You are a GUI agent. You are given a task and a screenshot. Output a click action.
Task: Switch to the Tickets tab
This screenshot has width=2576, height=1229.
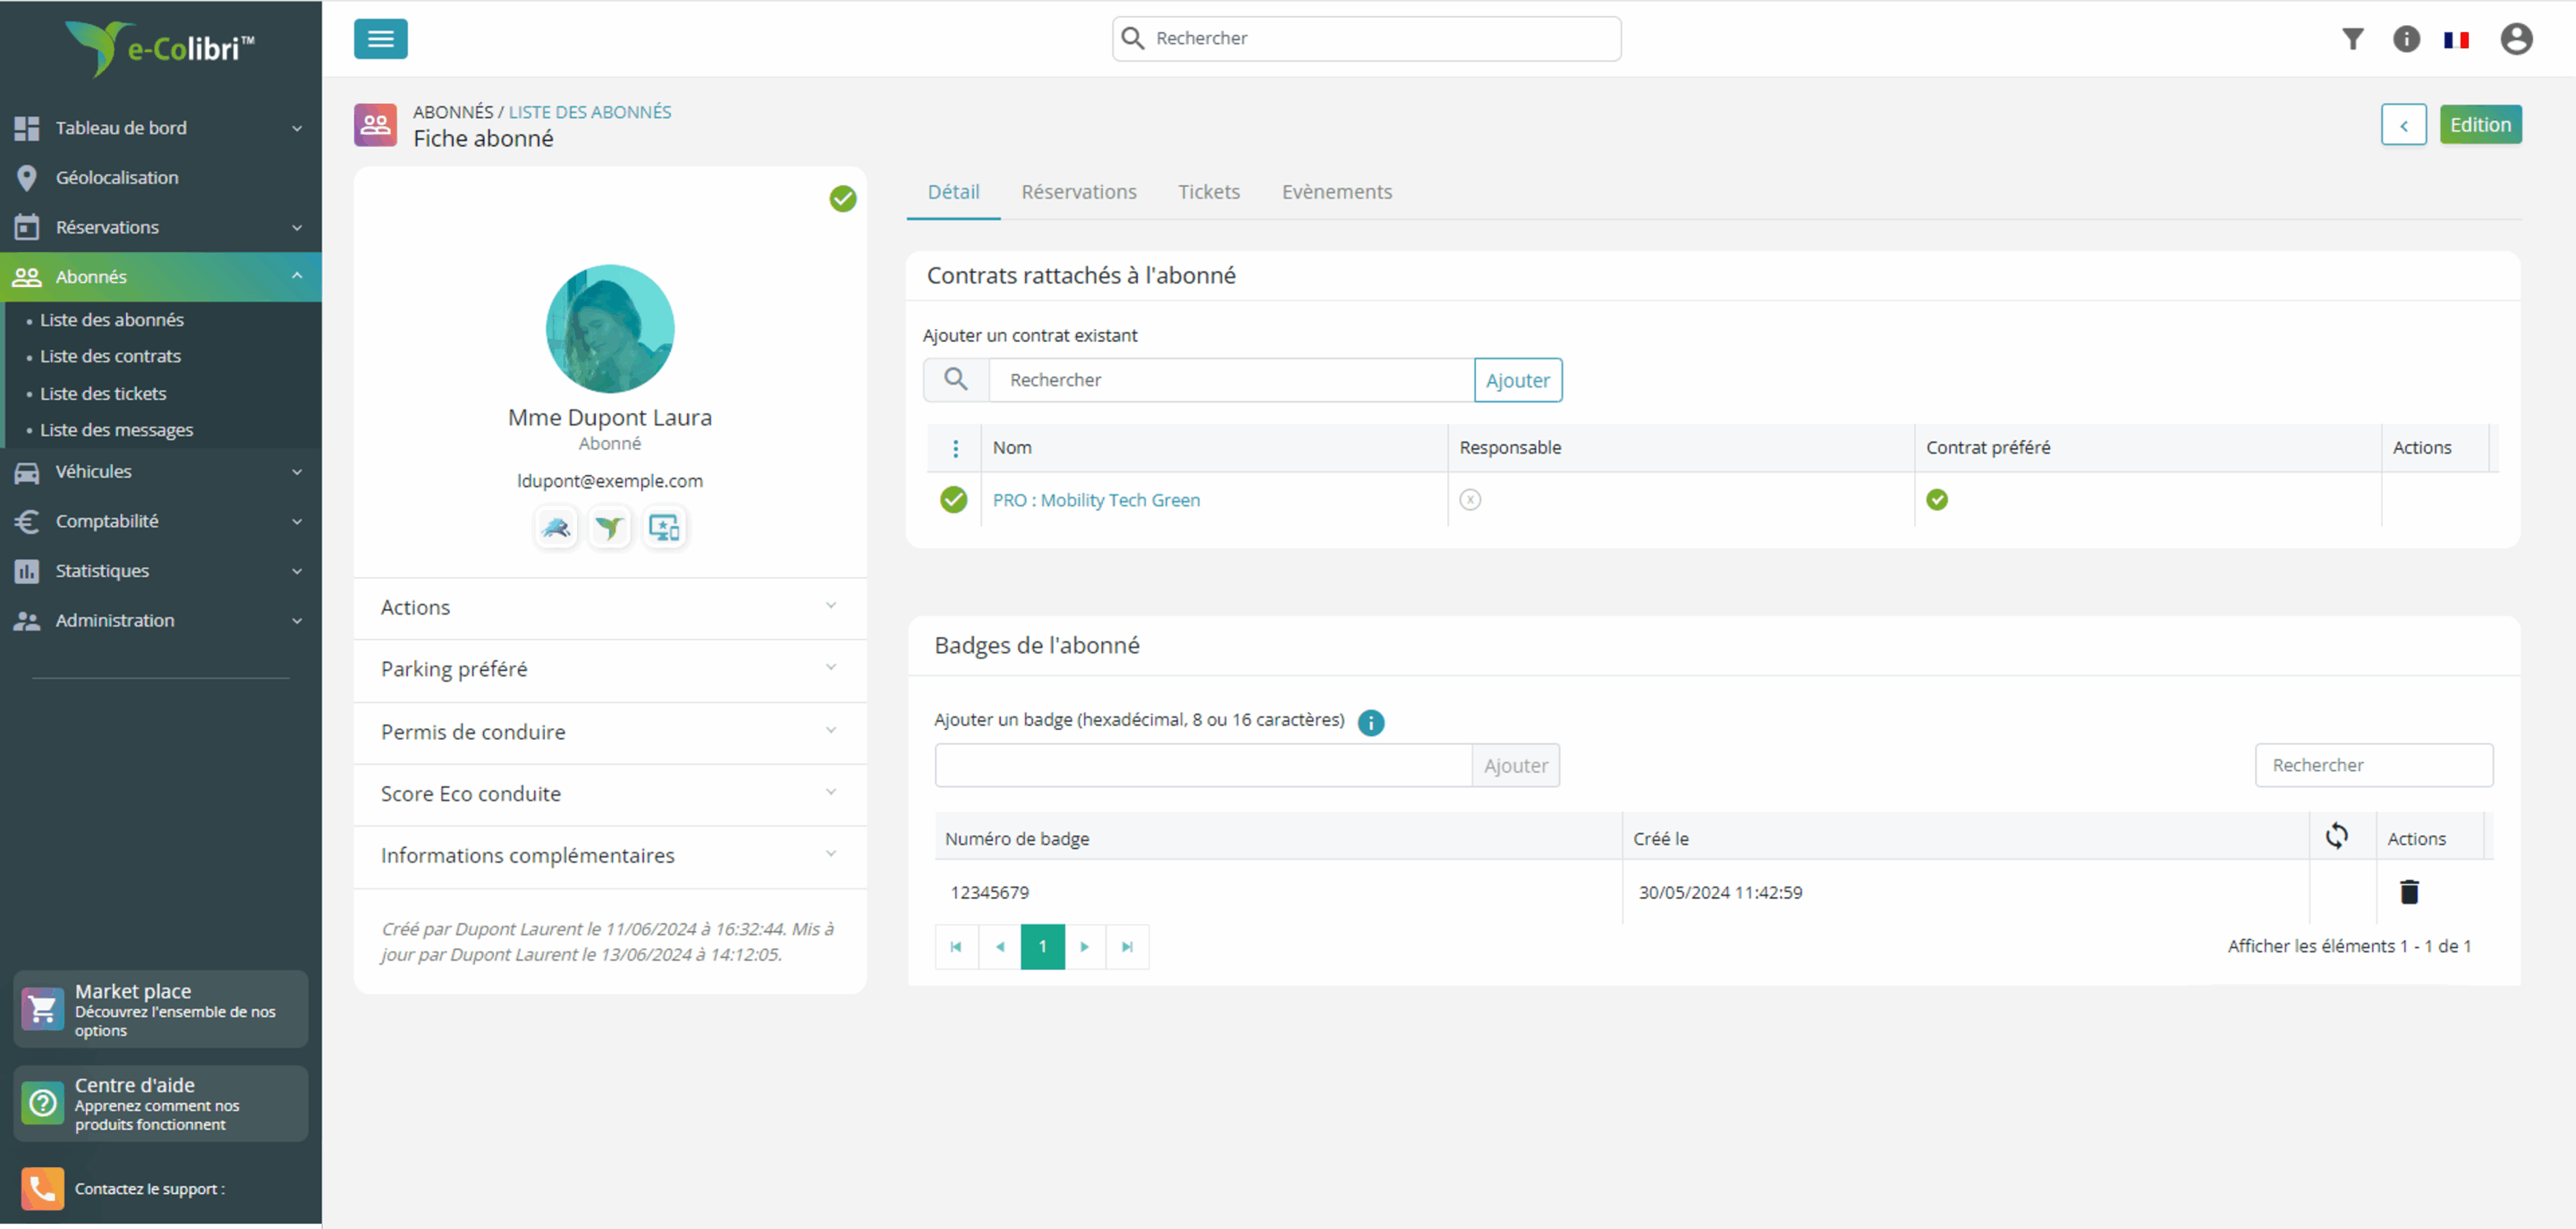1208,192
